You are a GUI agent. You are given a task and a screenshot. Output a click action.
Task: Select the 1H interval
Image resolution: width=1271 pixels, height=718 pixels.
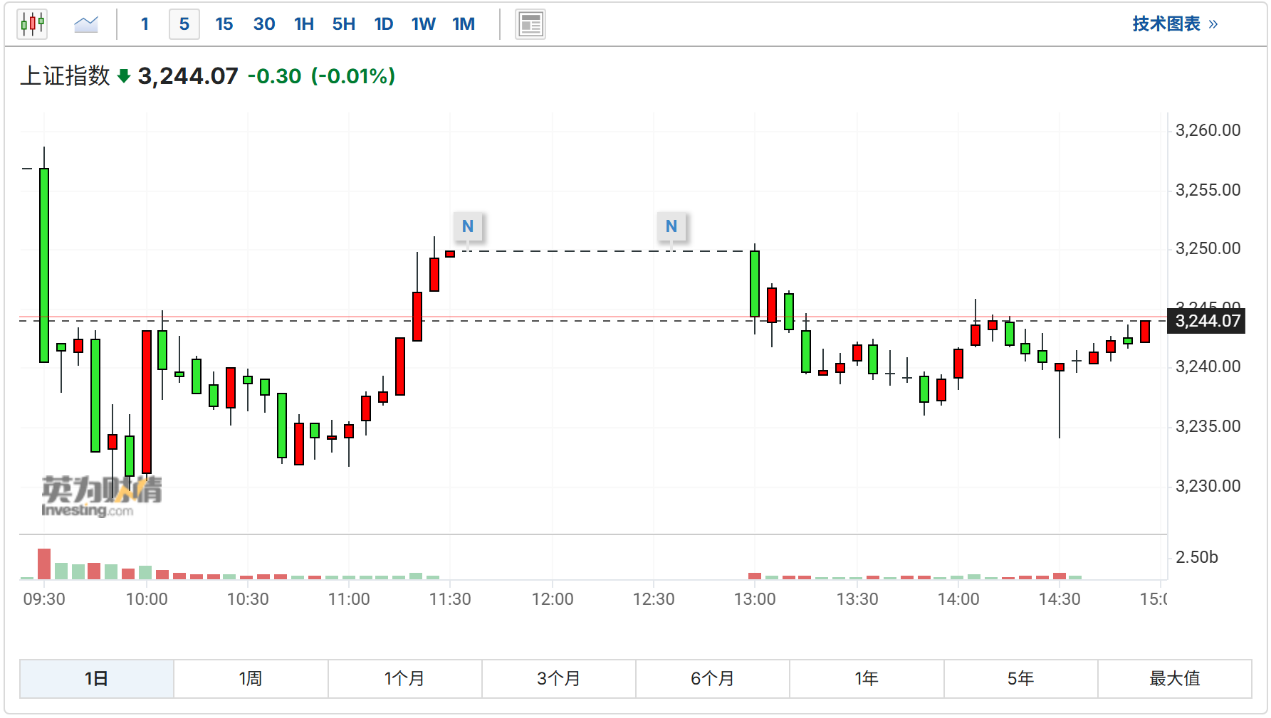tap(304, 24)
